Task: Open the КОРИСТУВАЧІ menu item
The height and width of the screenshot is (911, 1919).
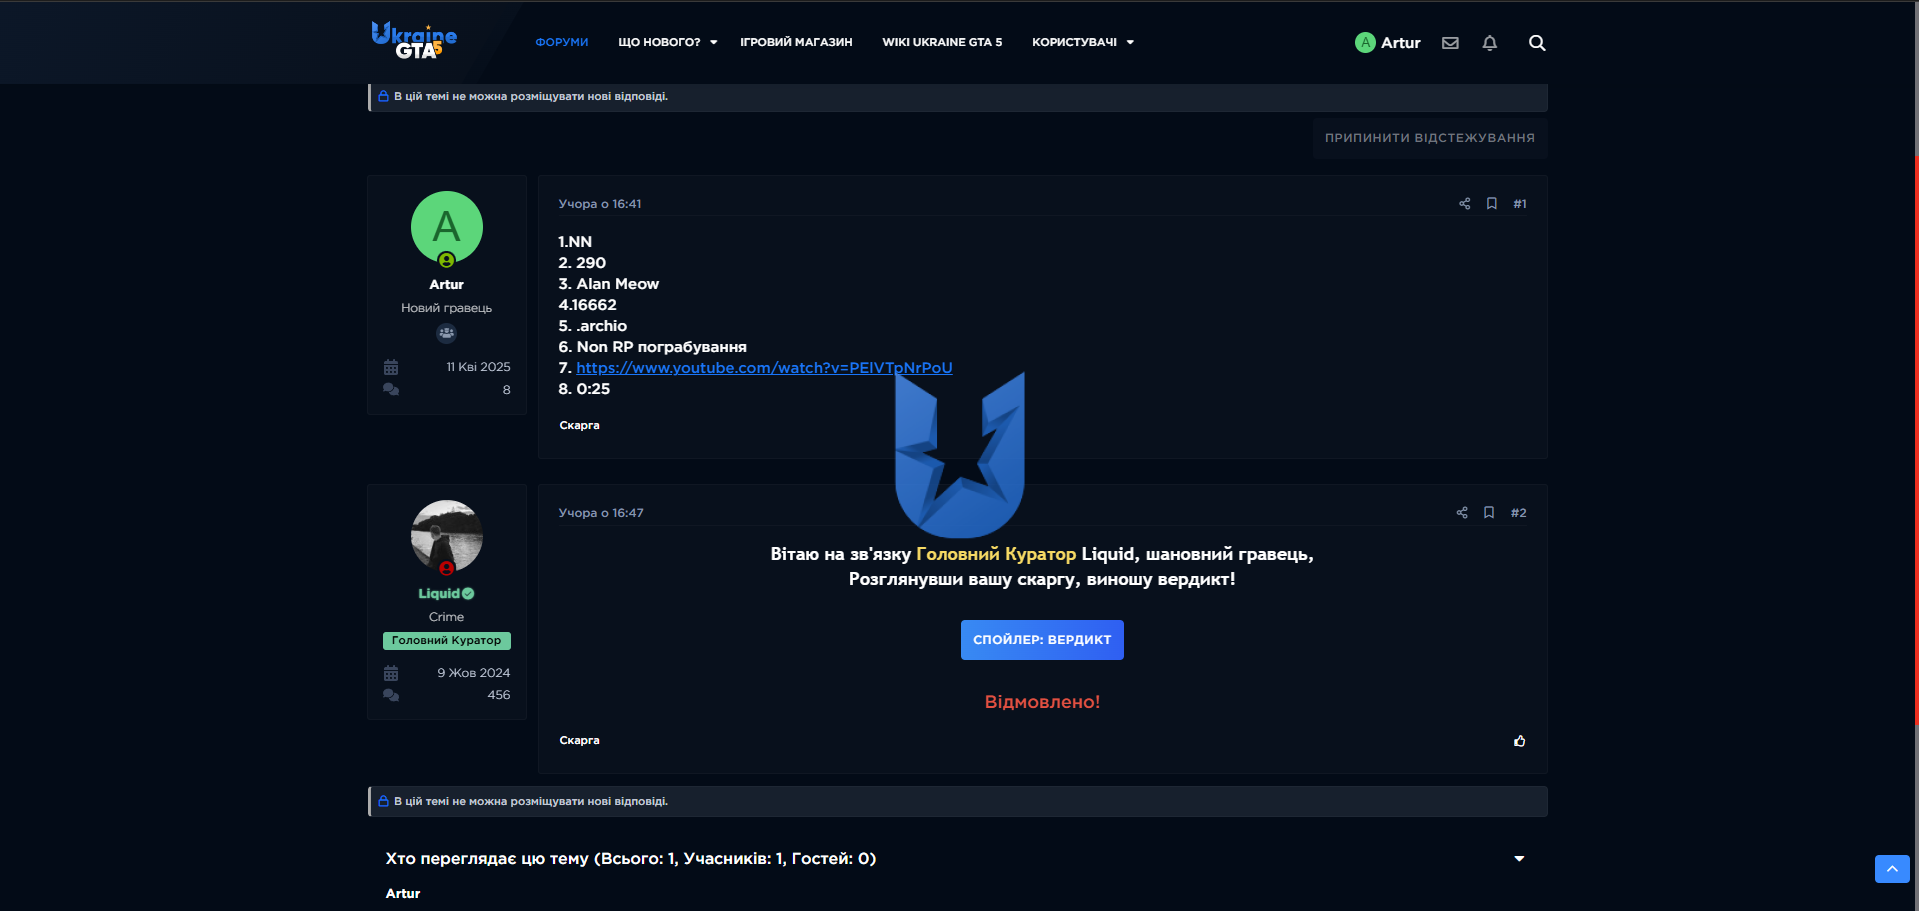Action: (1074, 42)
